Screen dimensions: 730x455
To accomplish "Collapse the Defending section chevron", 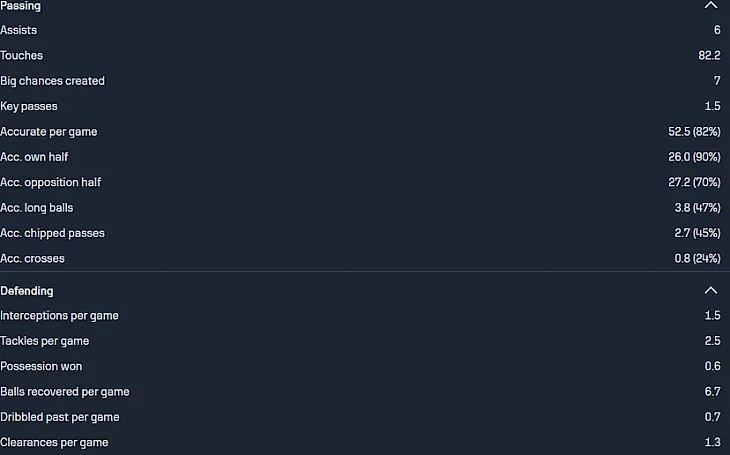I will (710, 290).
